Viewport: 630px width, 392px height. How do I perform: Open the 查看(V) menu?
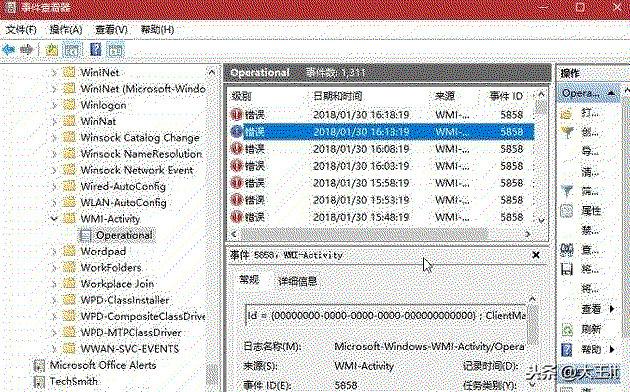point(111,30)
